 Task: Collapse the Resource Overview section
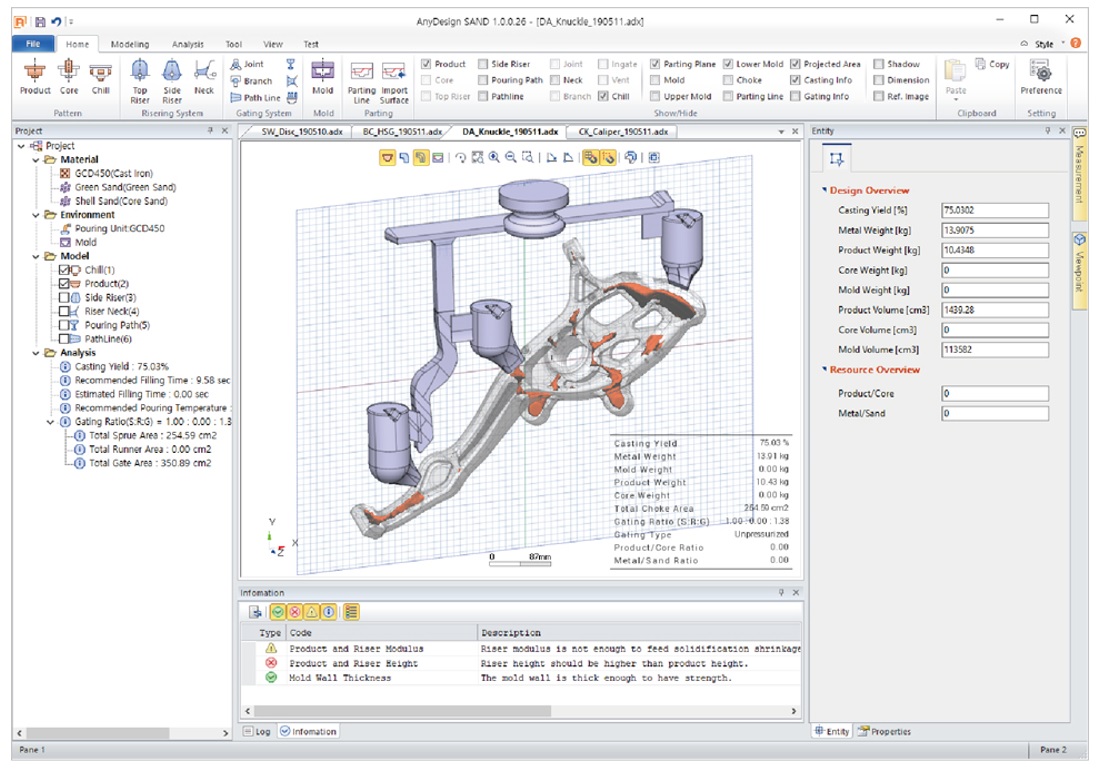tap(824, 369)
